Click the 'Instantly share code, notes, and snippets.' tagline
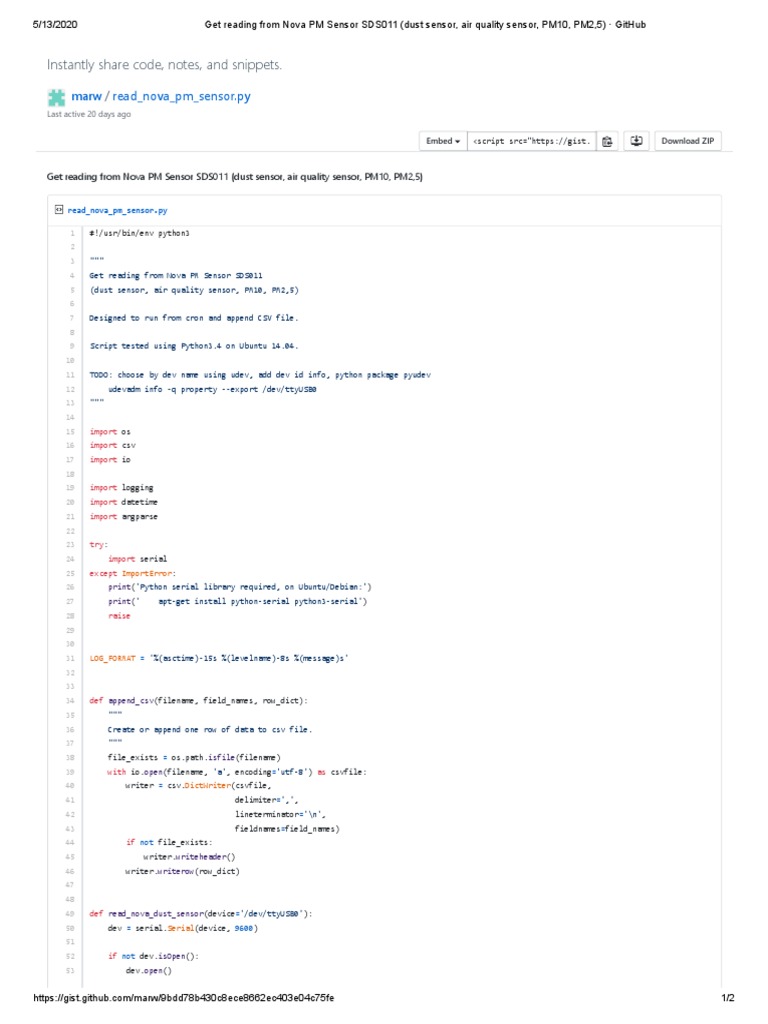 [164, 65]
